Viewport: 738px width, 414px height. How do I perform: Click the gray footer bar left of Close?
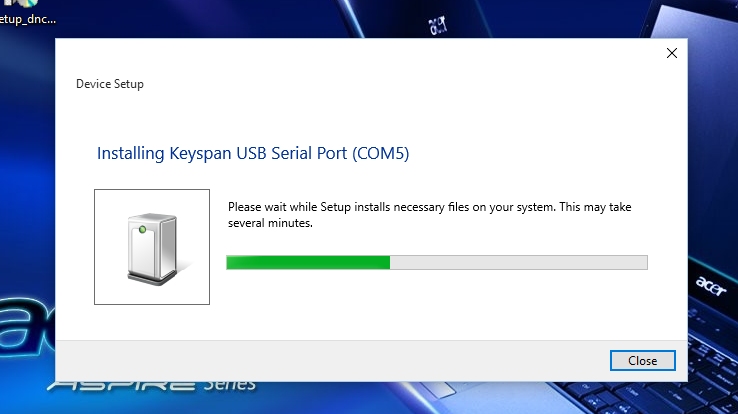(300, 360)
